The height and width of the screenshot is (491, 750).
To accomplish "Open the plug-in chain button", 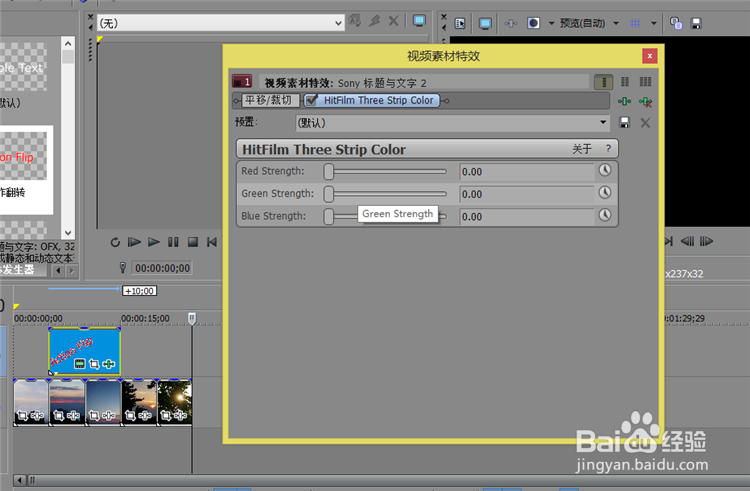I will tap(624, 101).
